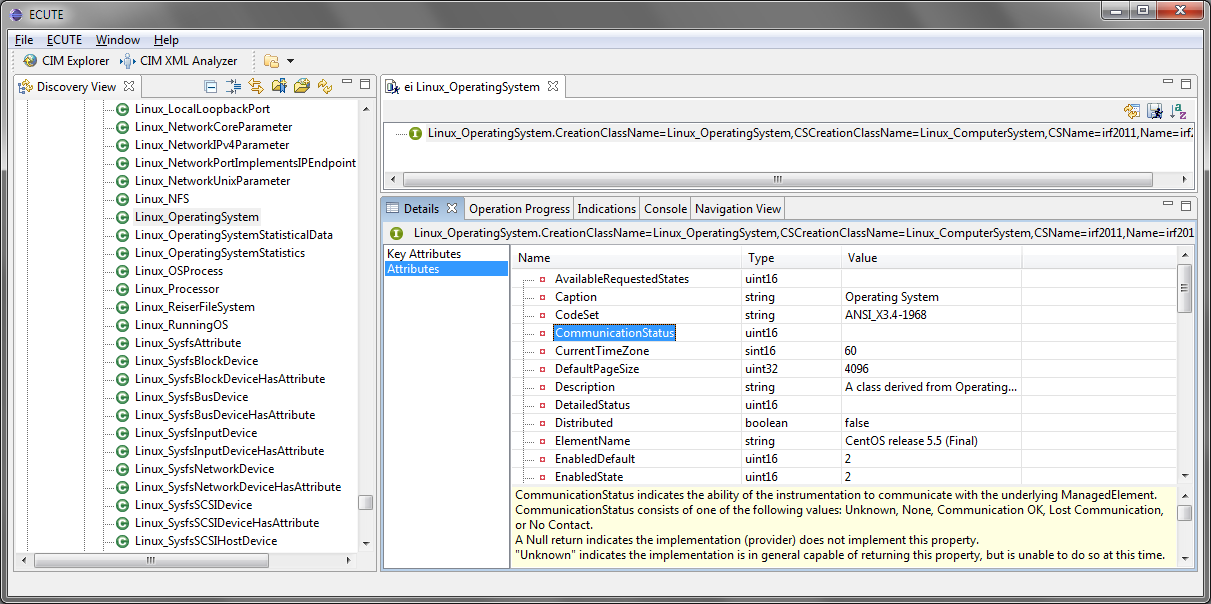The width and height of the screenshot is (1211, 604).
Task: Click the opposing yellow arrows icon in Discovery View
Action: 256,87
